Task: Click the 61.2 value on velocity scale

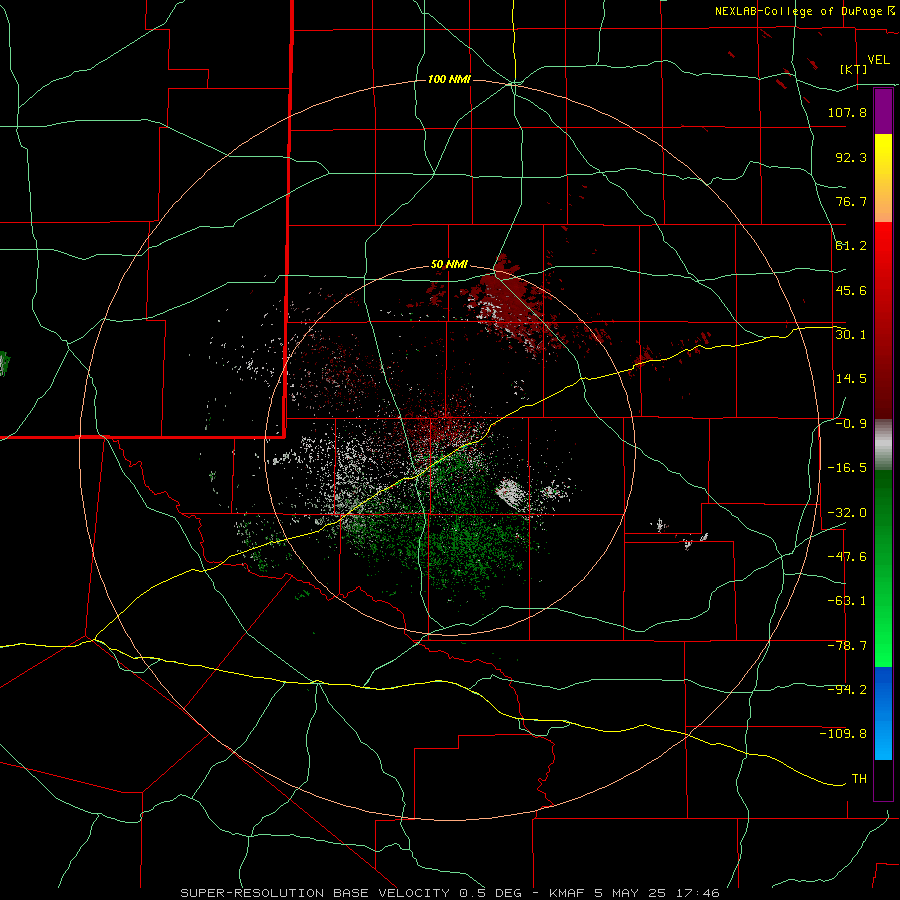Action: [x=851, y=246]
